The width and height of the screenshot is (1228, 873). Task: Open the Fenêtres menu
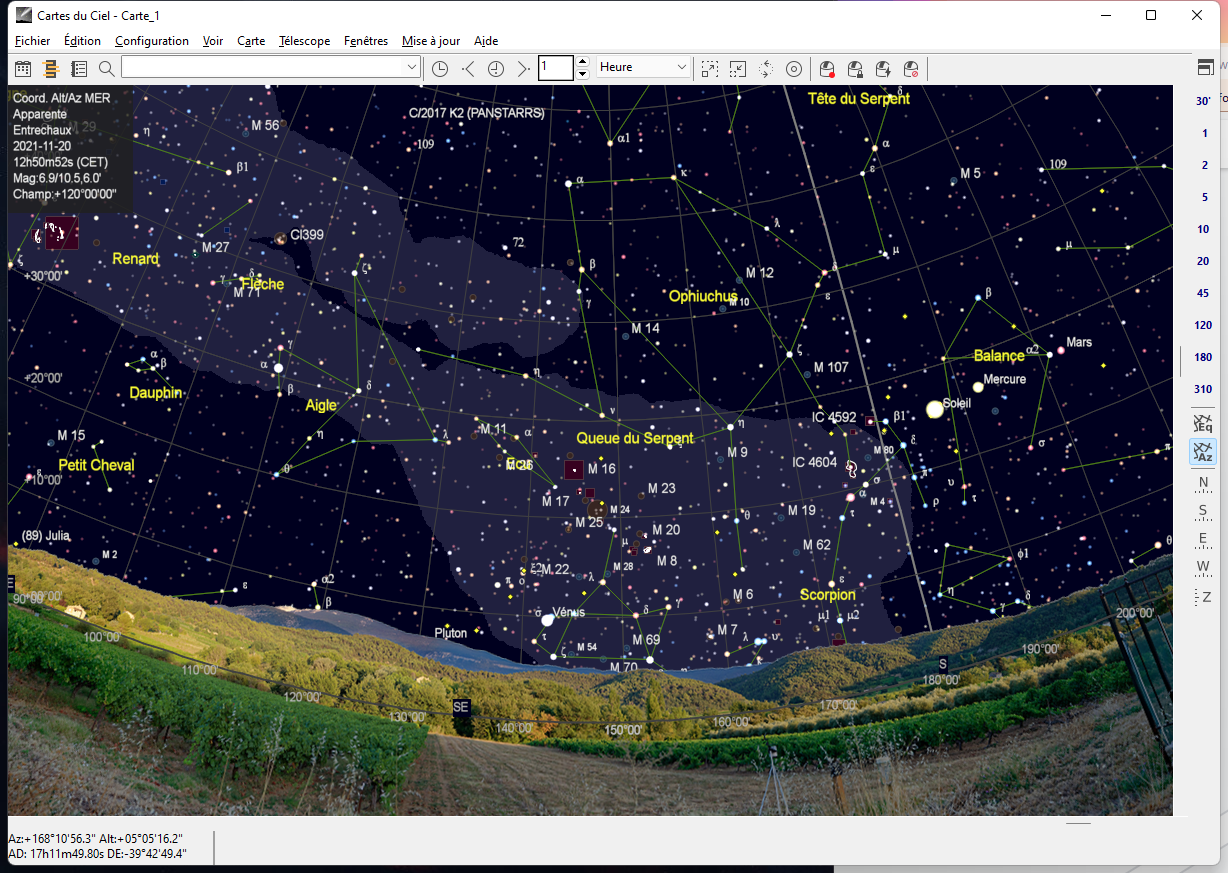click(x=366, y=41)
